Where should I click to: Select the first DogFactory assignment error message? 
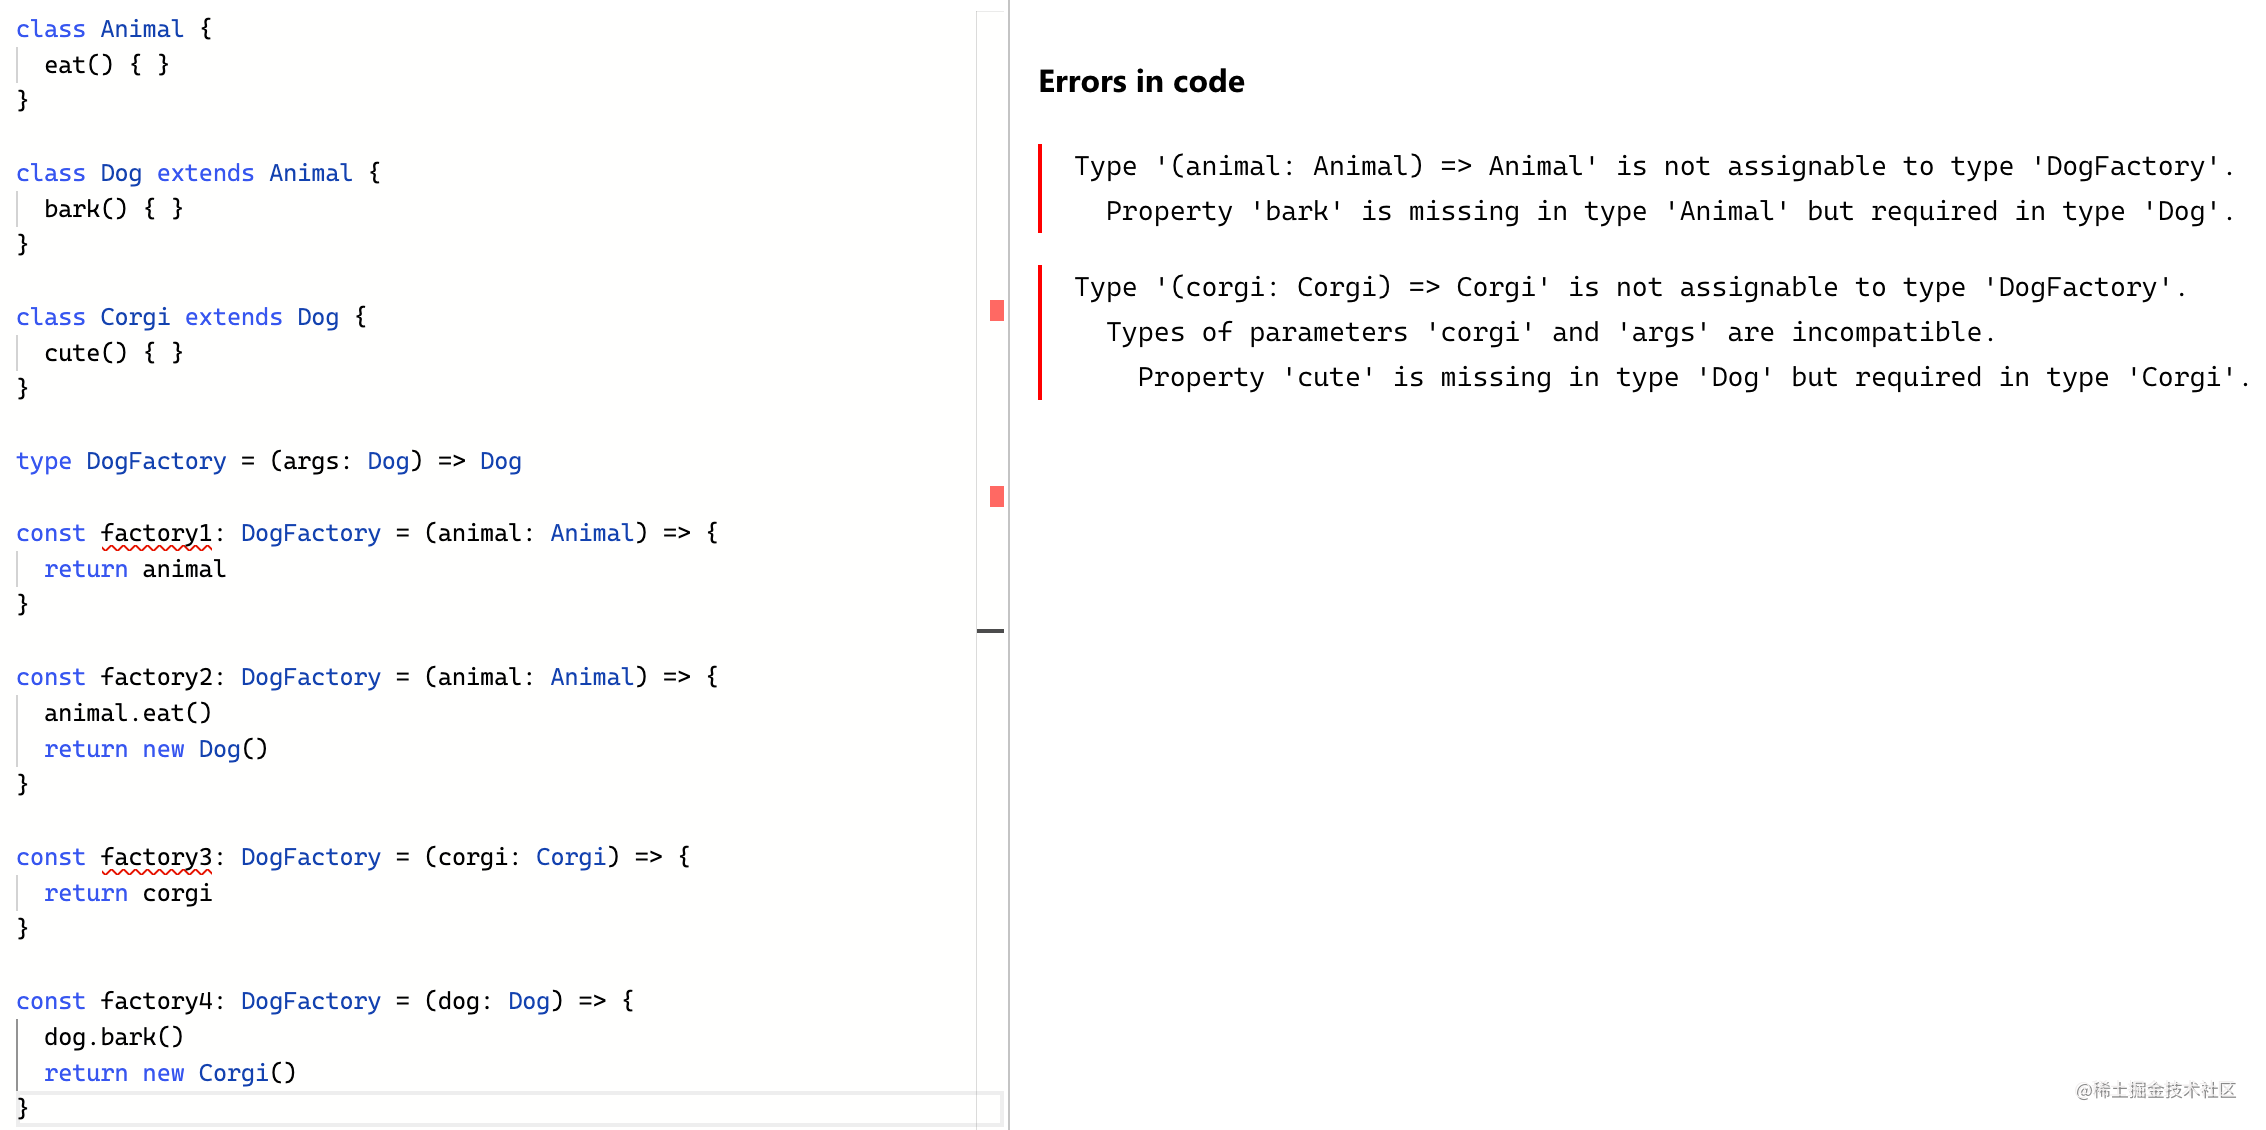click(1653, 167)
